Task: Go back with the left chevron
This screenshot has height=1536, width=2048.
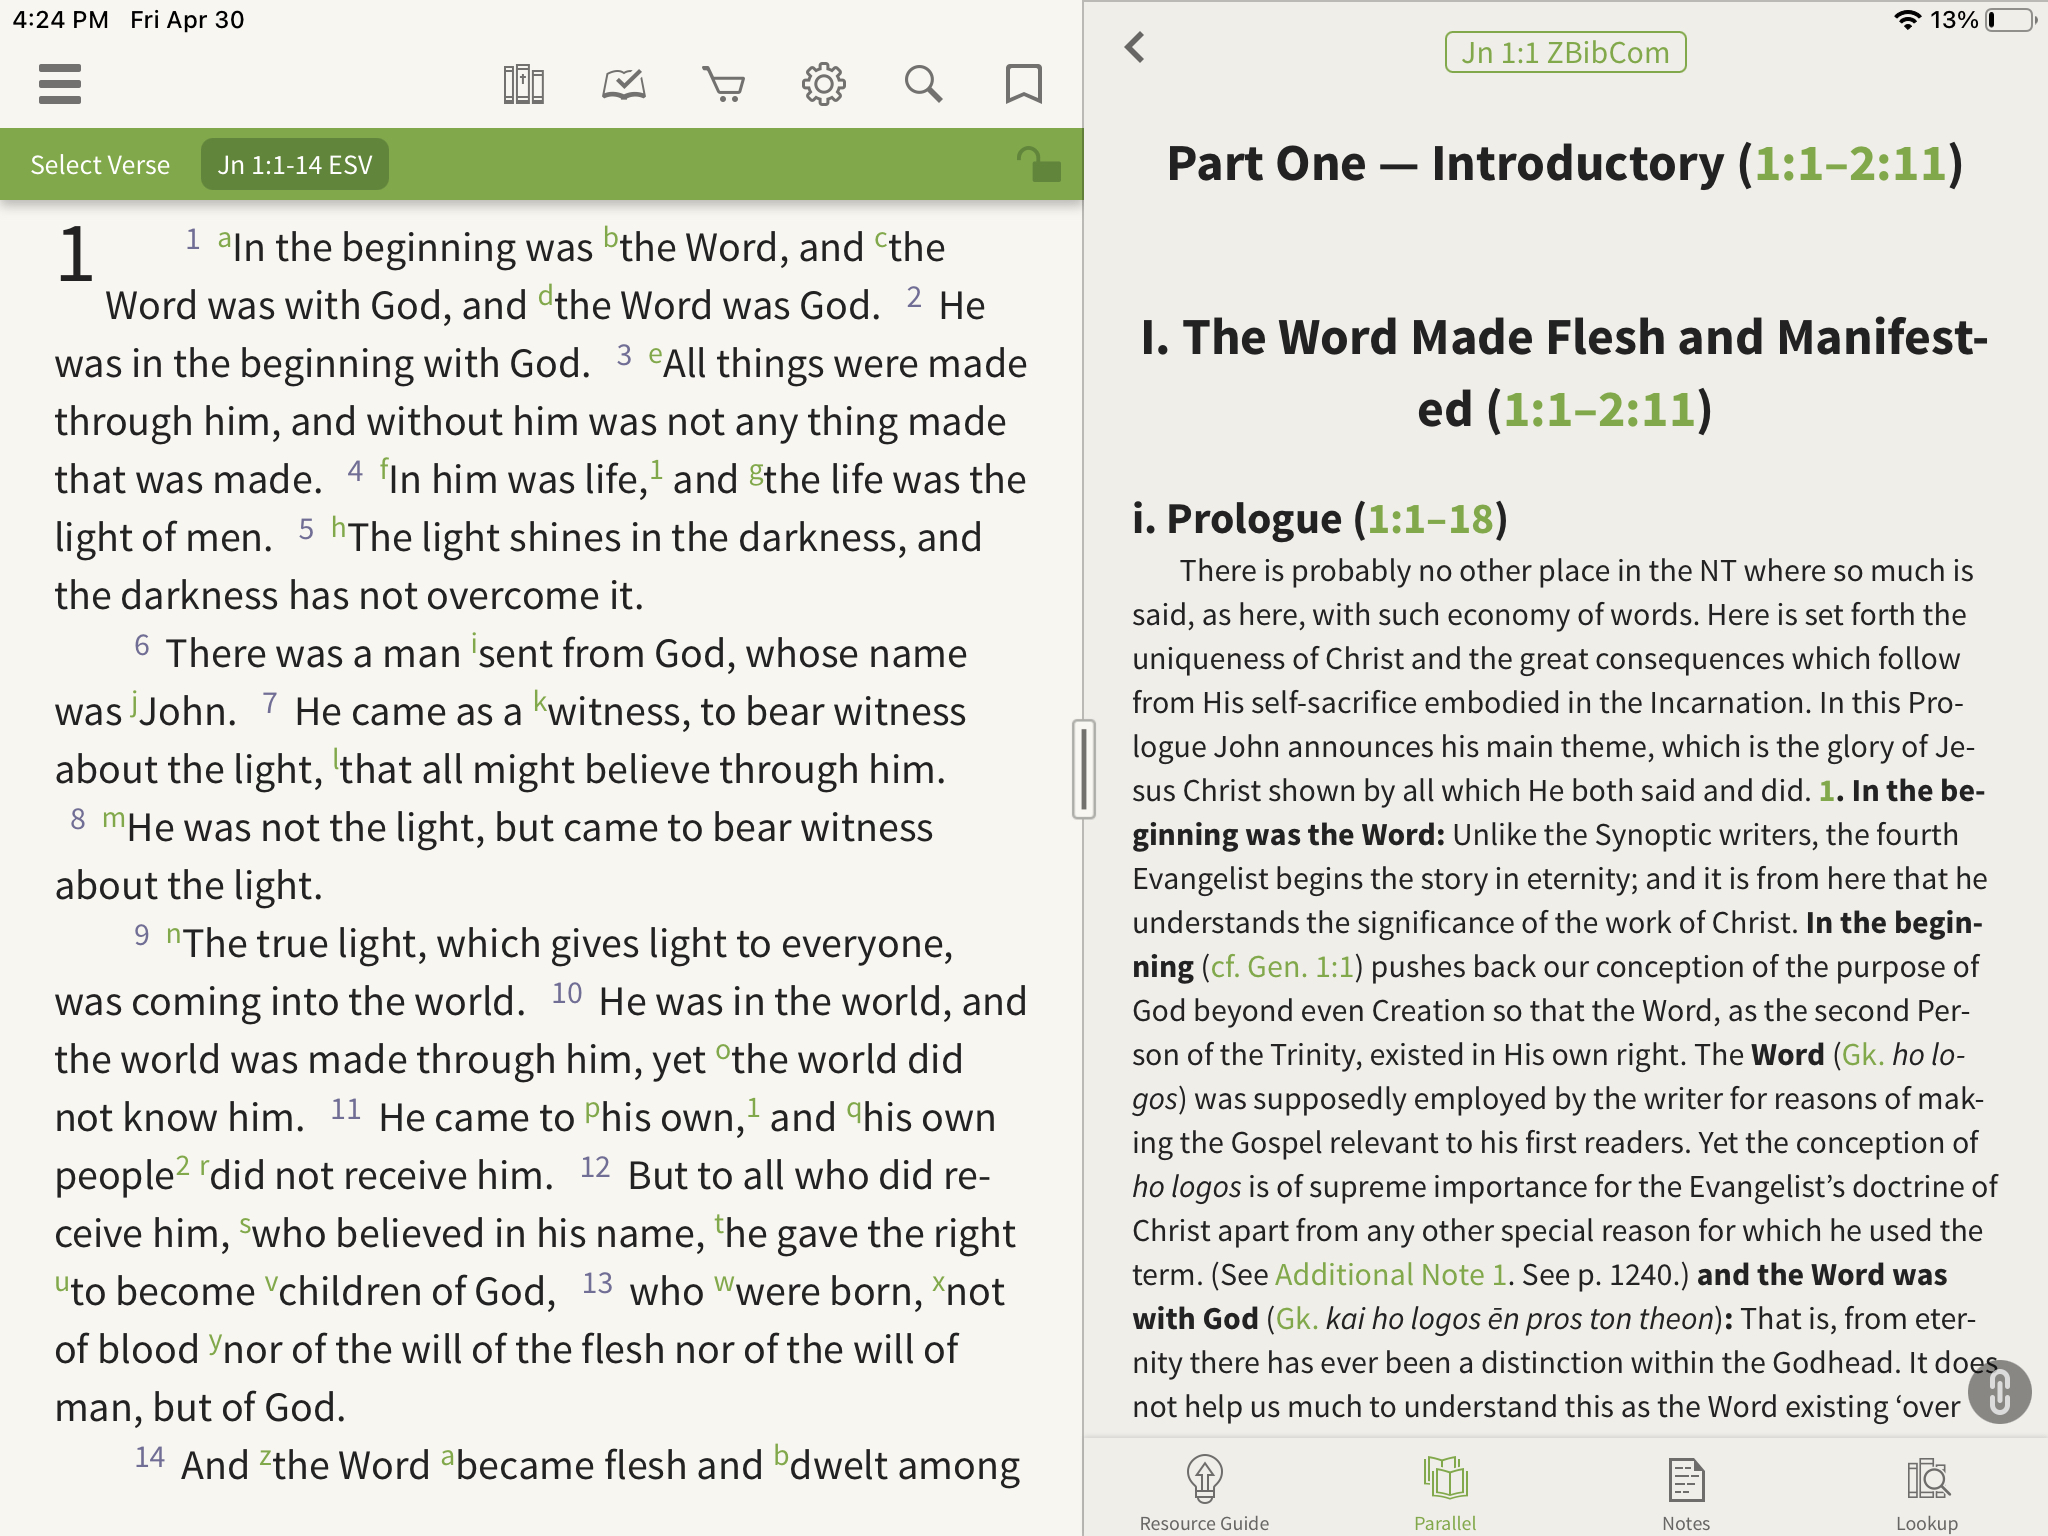Action: 1135,47
